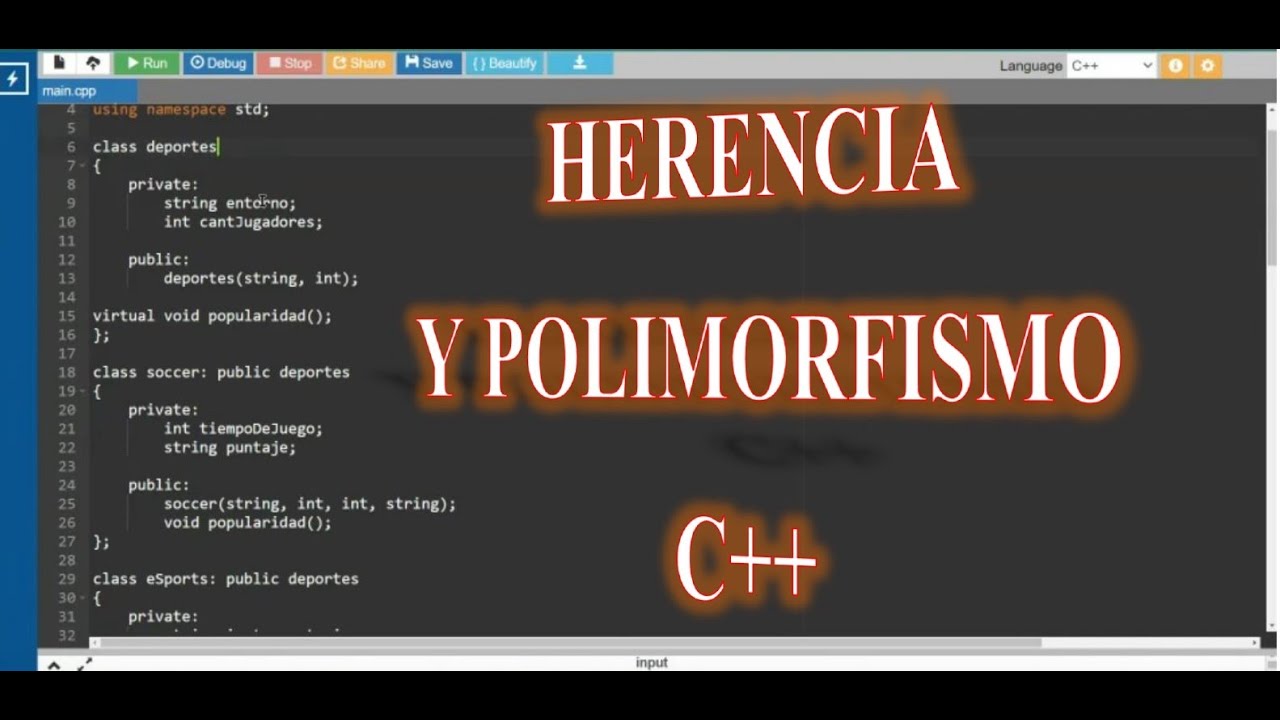Beautify the code formatting
This screenshot has width=1280, height=720.
505,63
